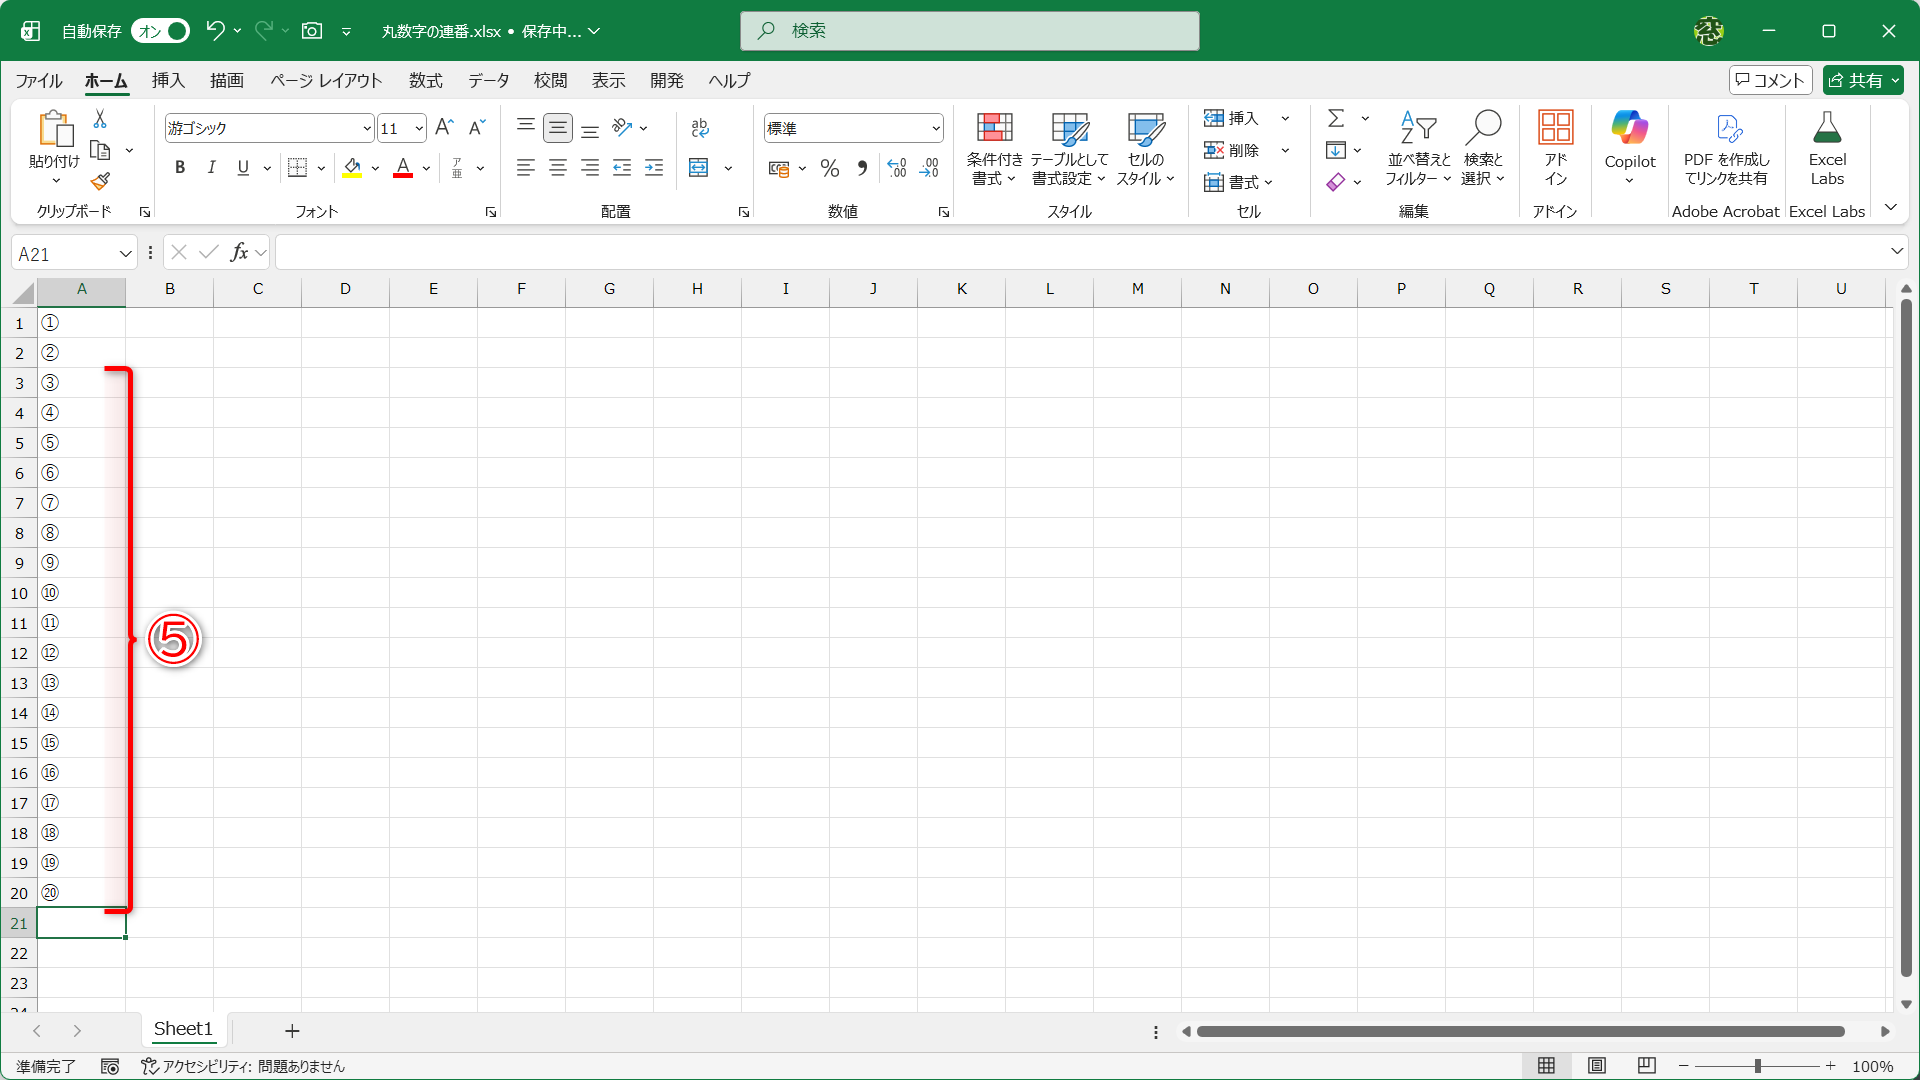Toggle Italic formatting

click(x=211, y=168)
